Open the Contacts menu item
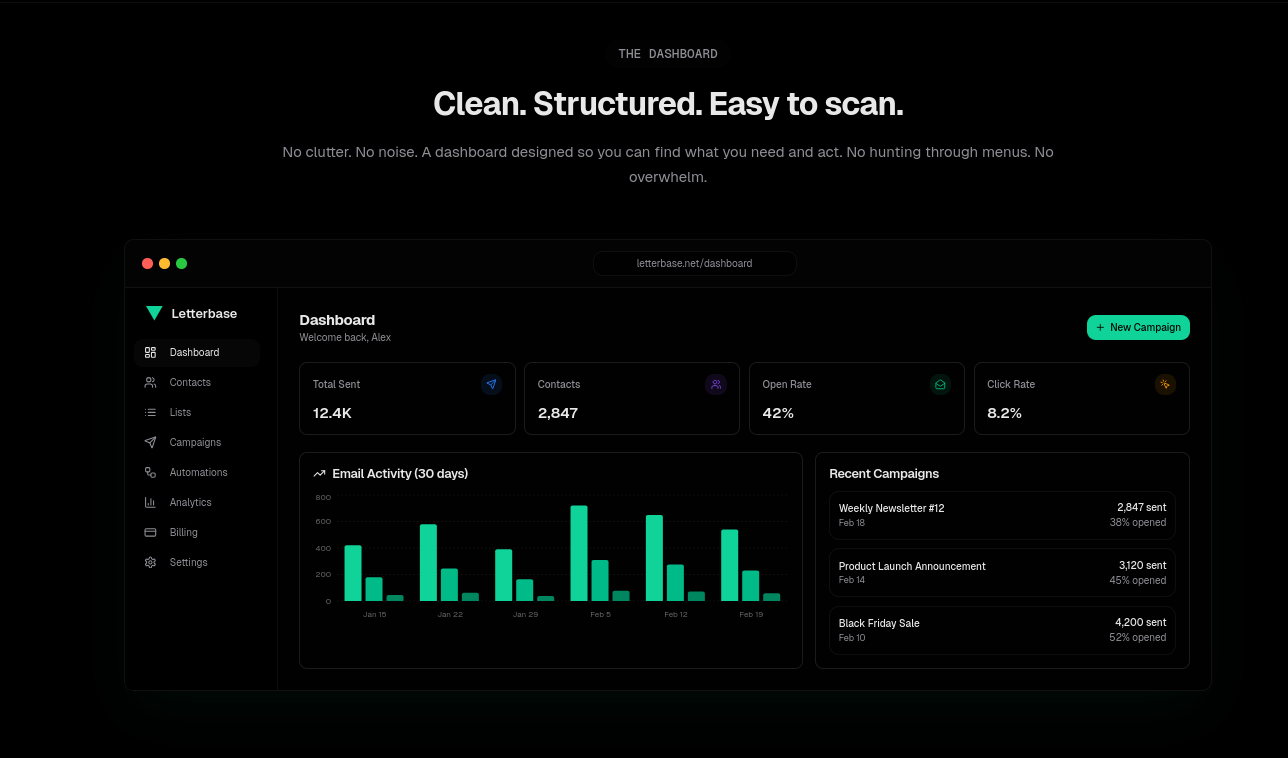Image resolution: width=1288 pixels, height=758 pixels. coord(197,382)
